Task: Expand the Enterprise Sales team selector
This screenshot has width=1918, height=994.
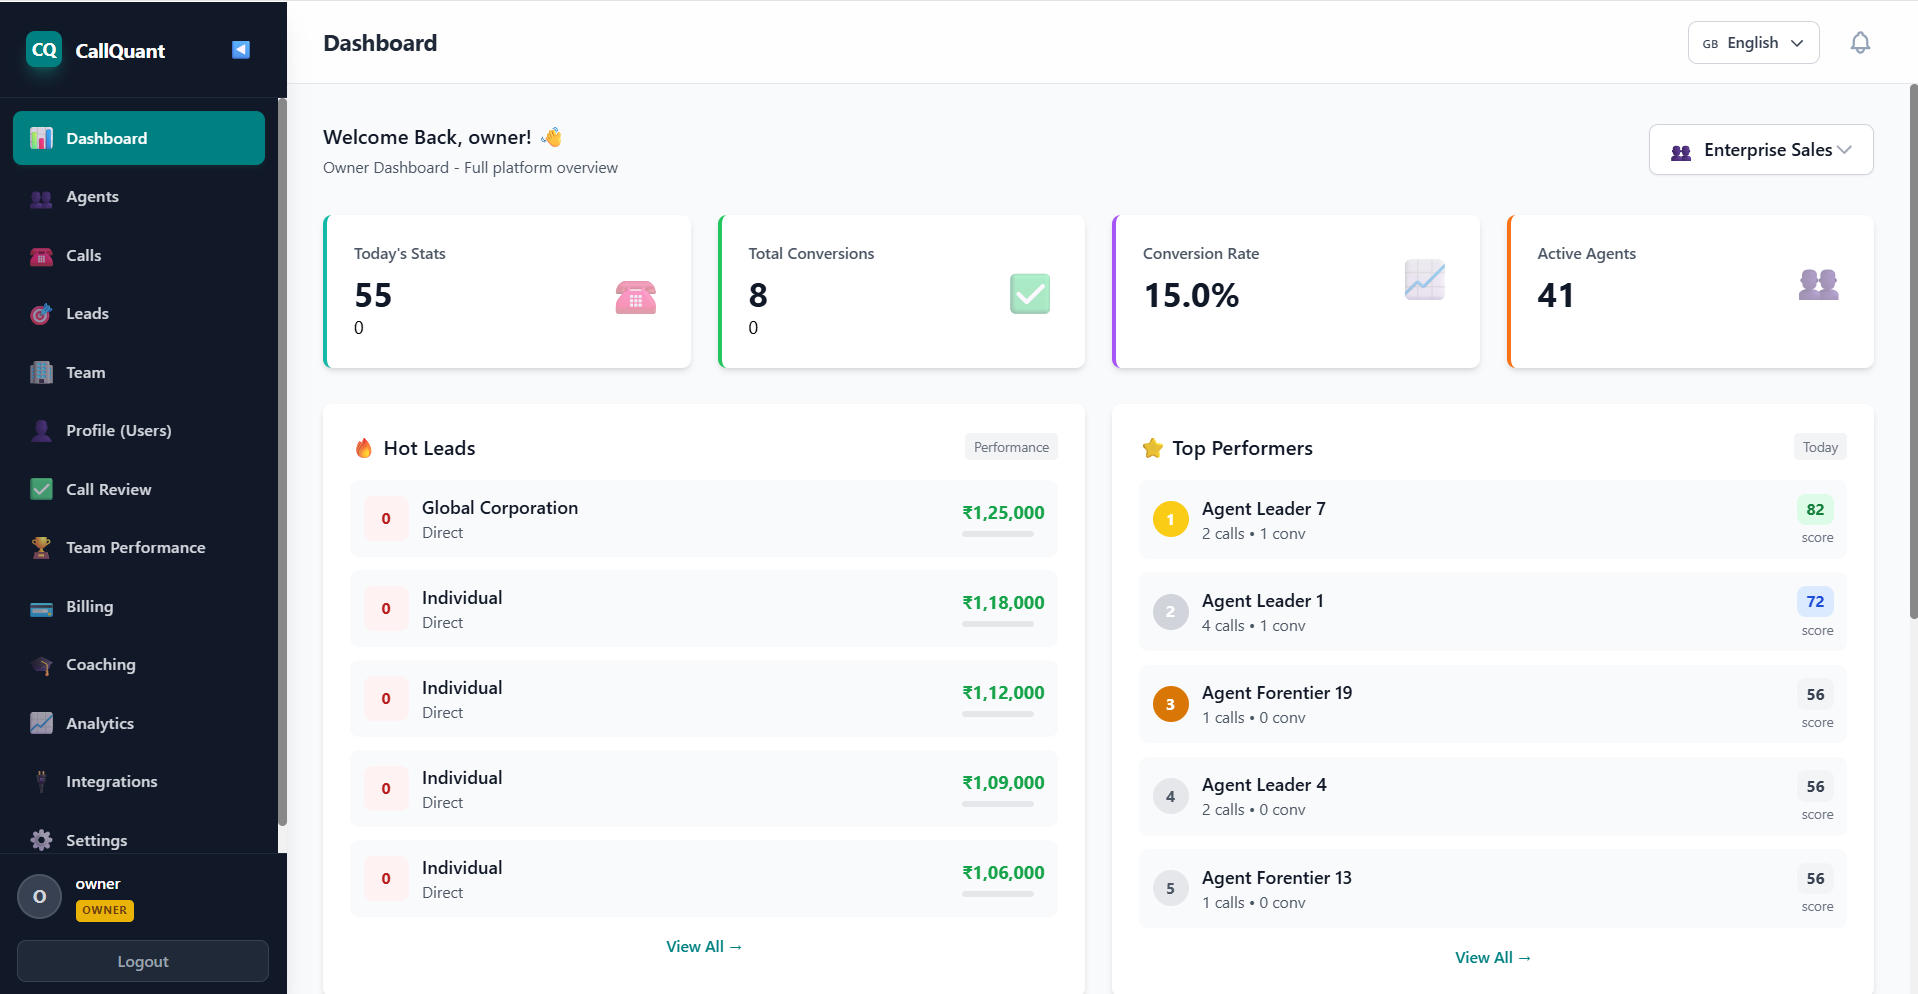Action: (1760, 149)
